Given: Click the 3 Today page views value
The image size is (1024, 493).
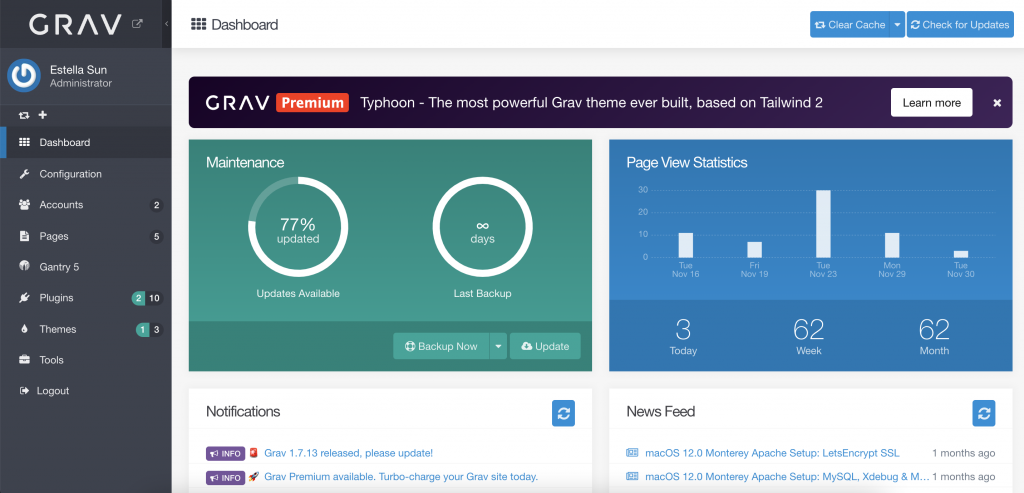Looking at the screenshot, I should click(x=683, y=330).
